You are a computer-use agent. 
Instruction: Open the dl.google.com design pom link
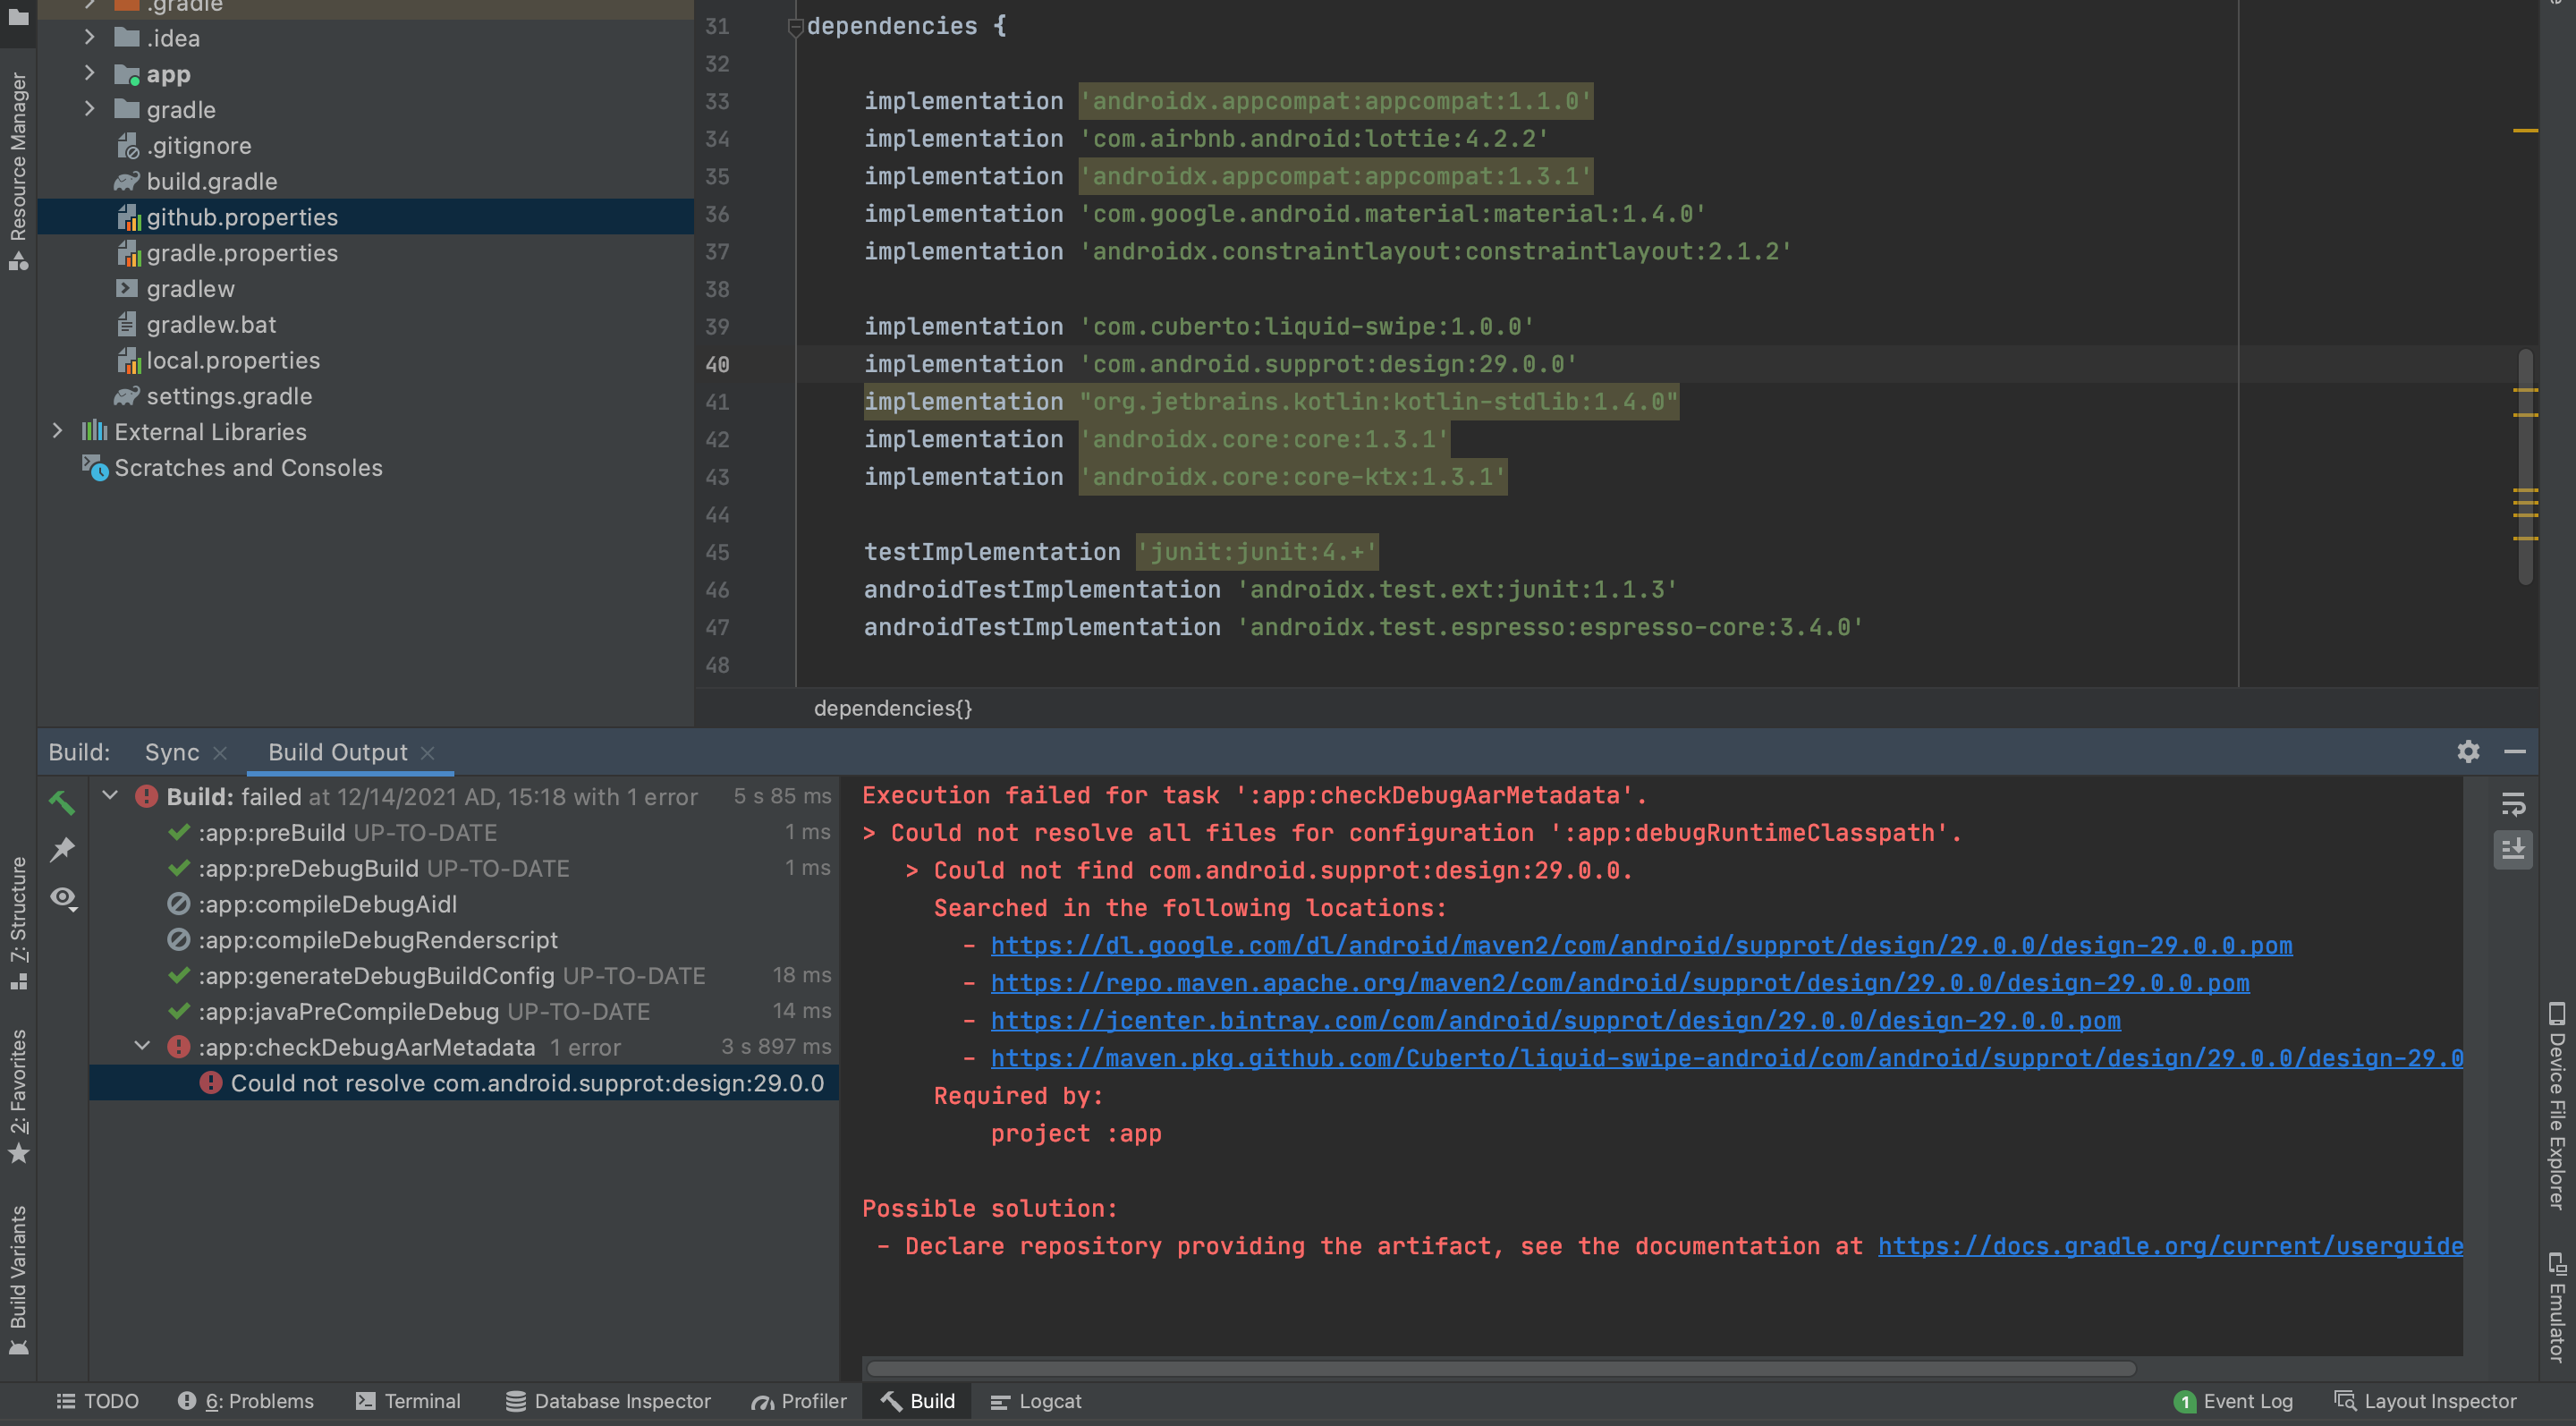[x=1640, y=945]
